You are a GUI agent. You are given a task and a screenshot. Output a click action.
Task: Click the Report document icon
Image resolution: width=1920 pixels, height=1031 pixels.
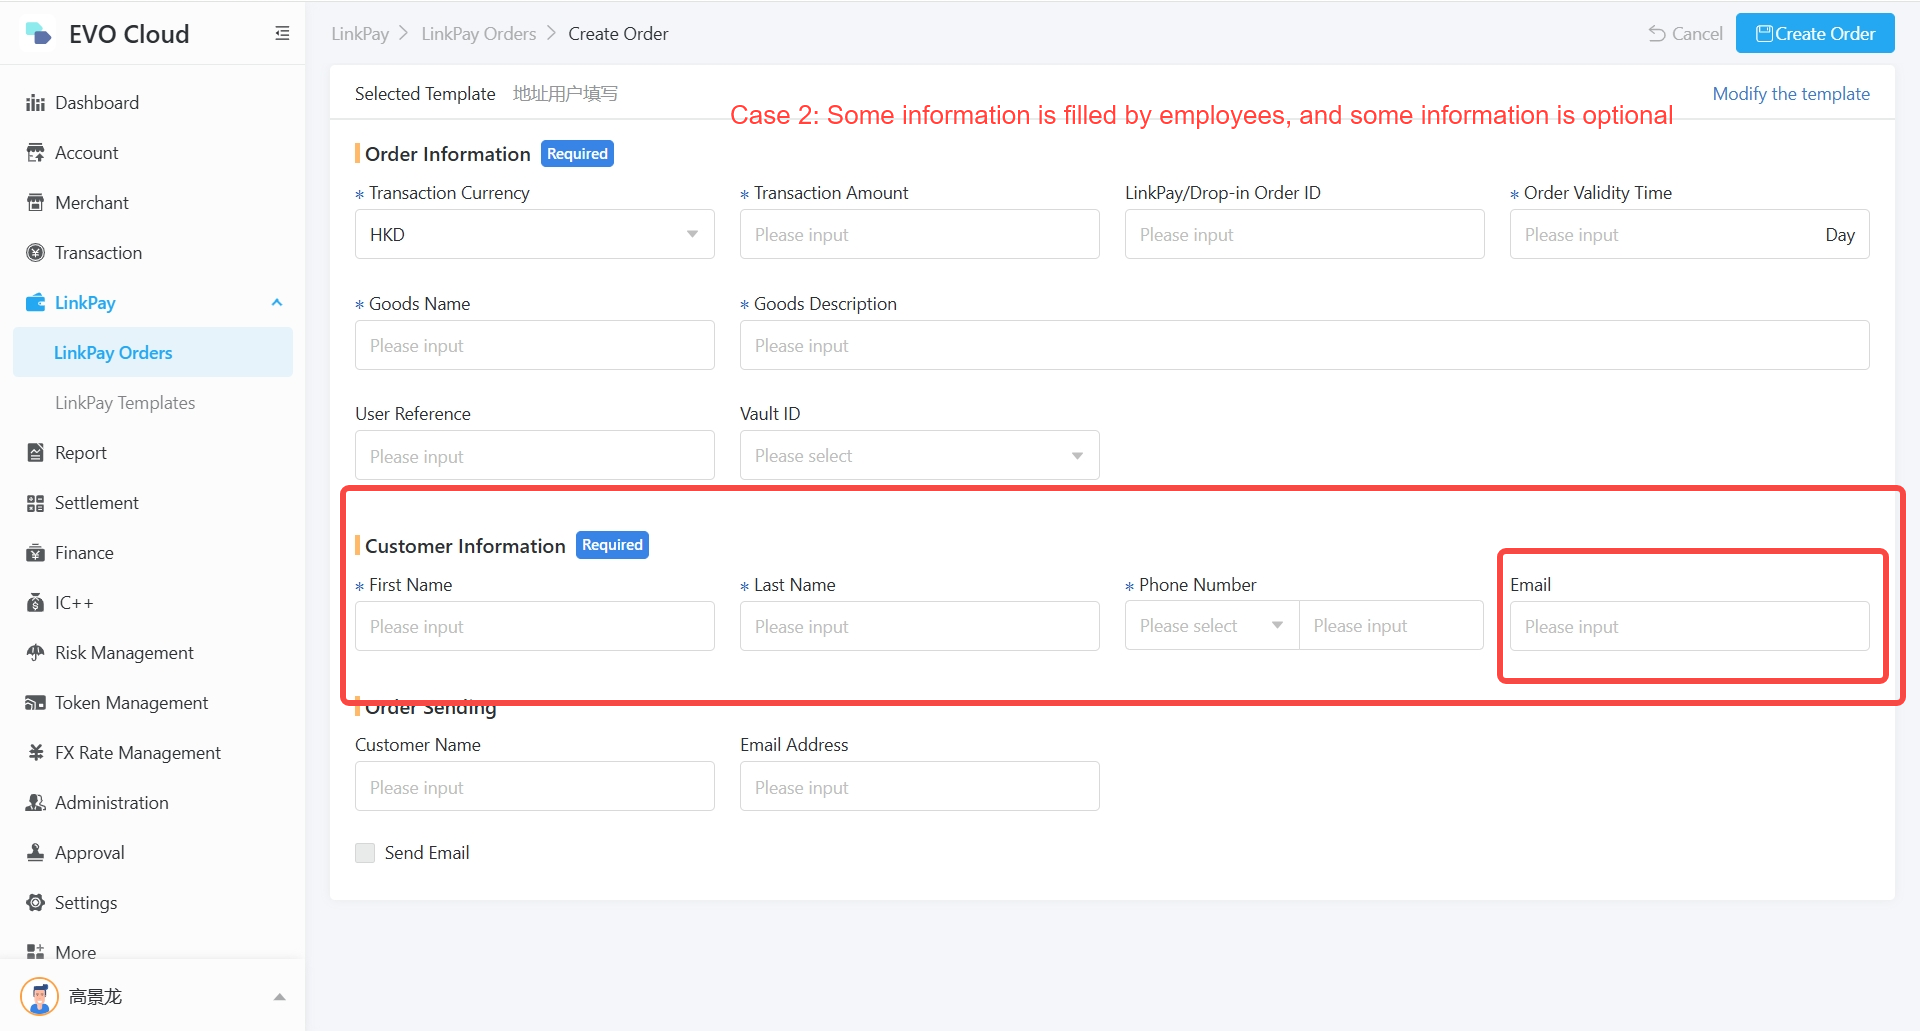point(35,453)
